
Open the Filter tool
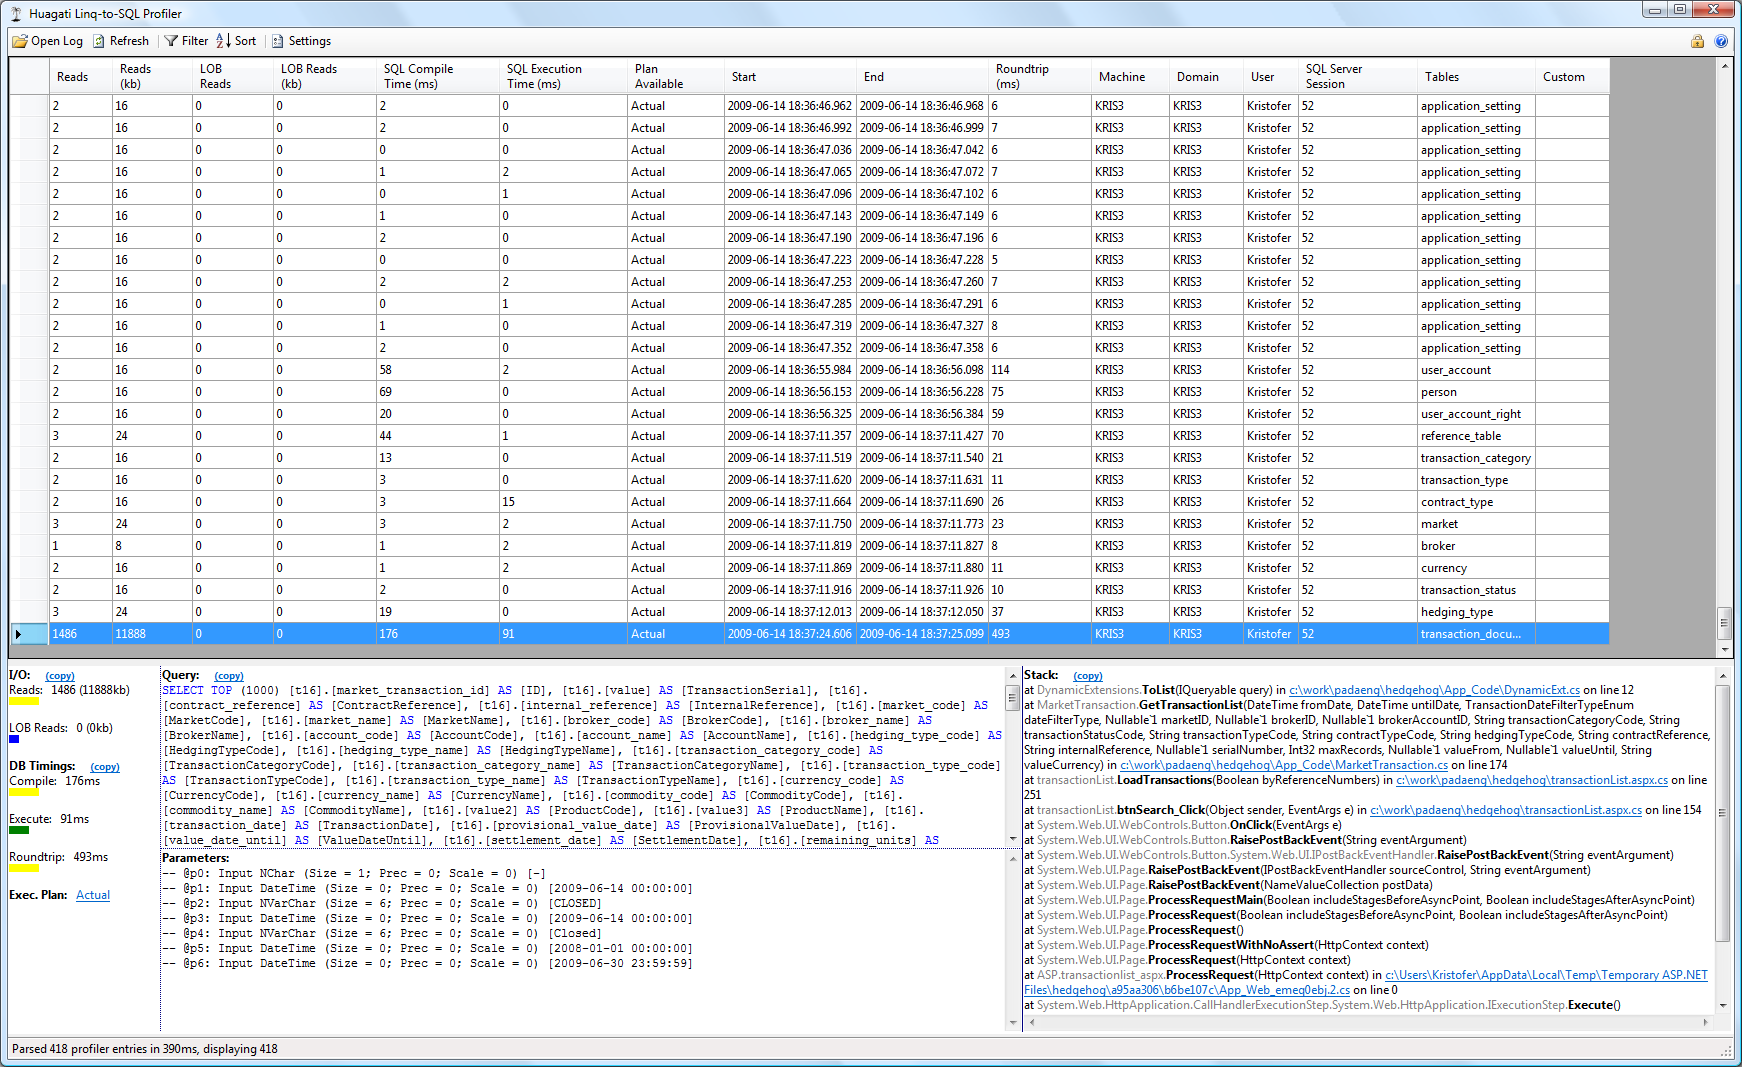186,41
